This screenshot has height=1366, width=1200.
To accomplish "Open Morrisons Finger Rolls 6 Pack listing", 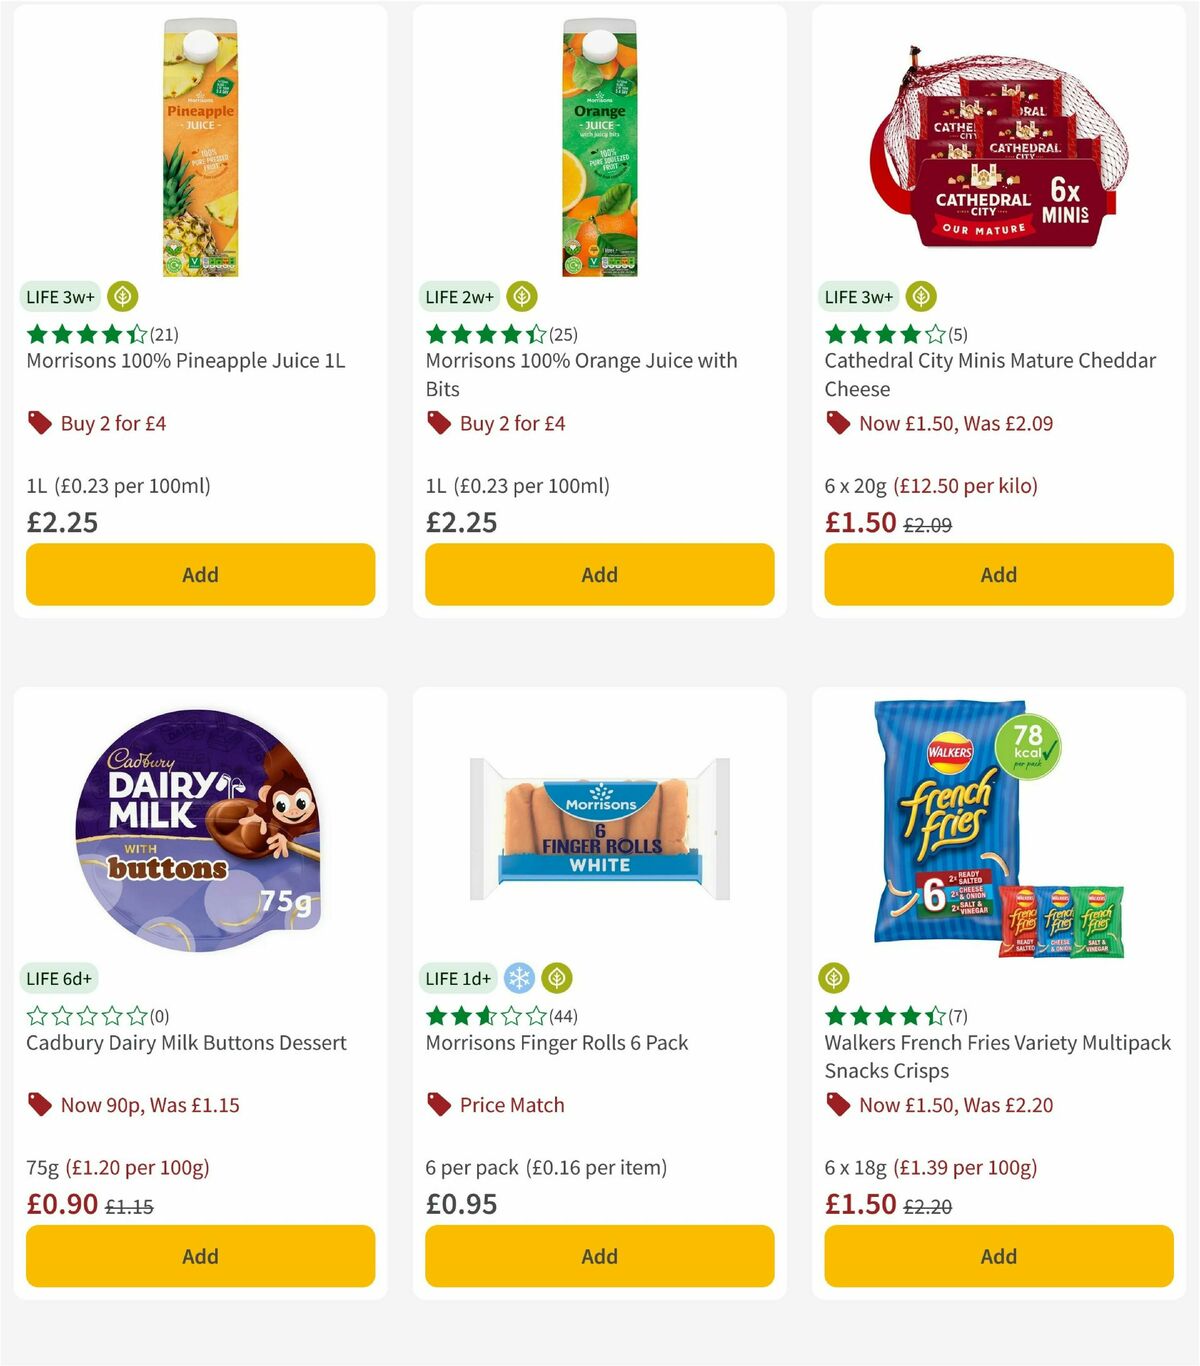I will 557,1042.
